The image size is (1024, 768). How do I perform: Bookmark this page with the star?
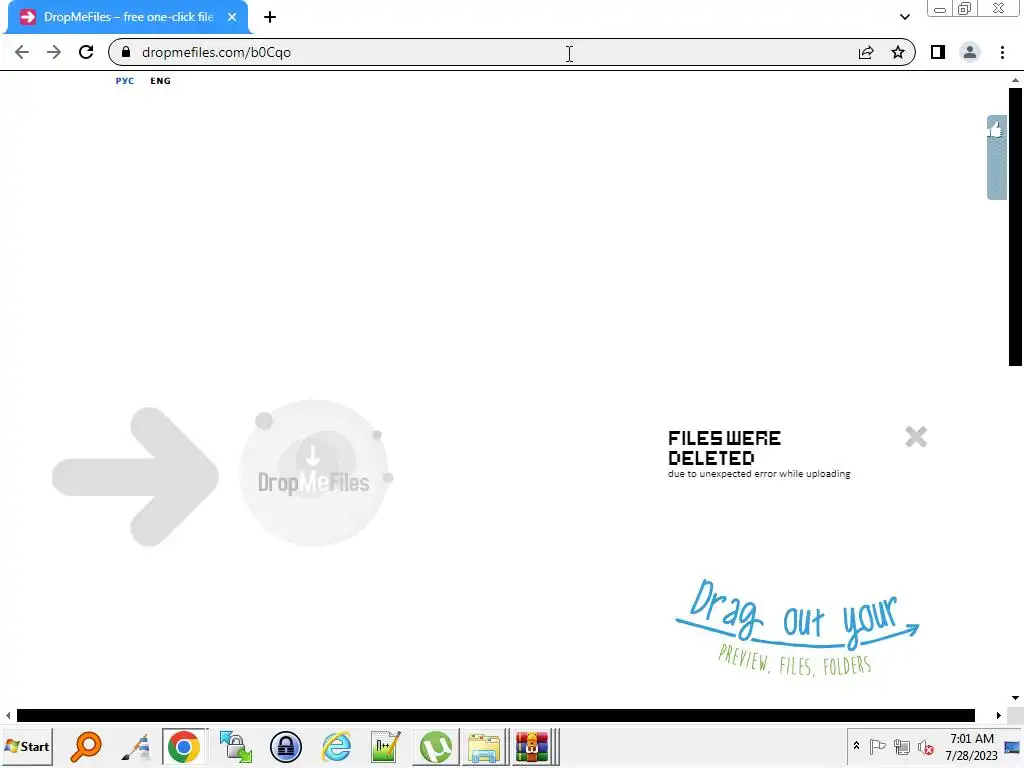[898, 52]
